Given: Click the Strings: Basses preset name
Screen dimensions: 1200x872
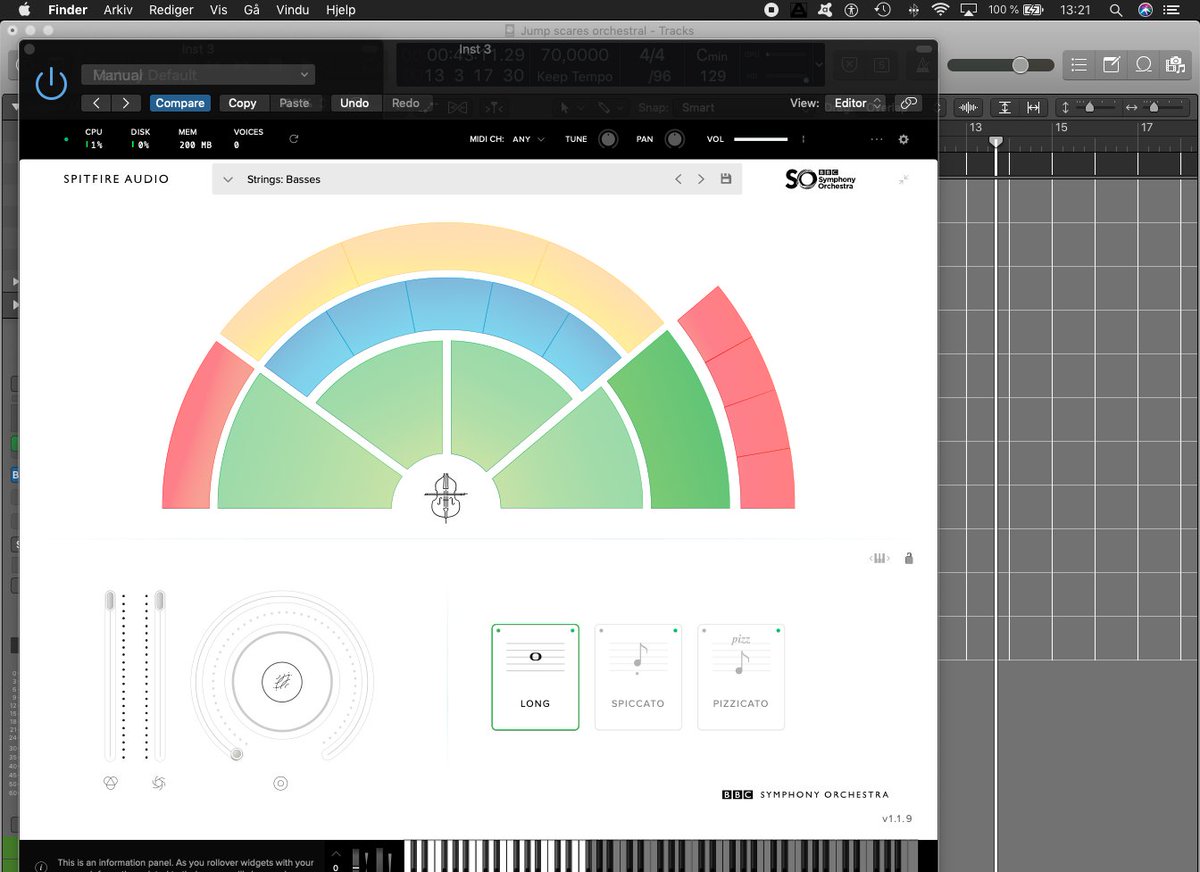Looking at the screenshot, I should click(284, 180).
